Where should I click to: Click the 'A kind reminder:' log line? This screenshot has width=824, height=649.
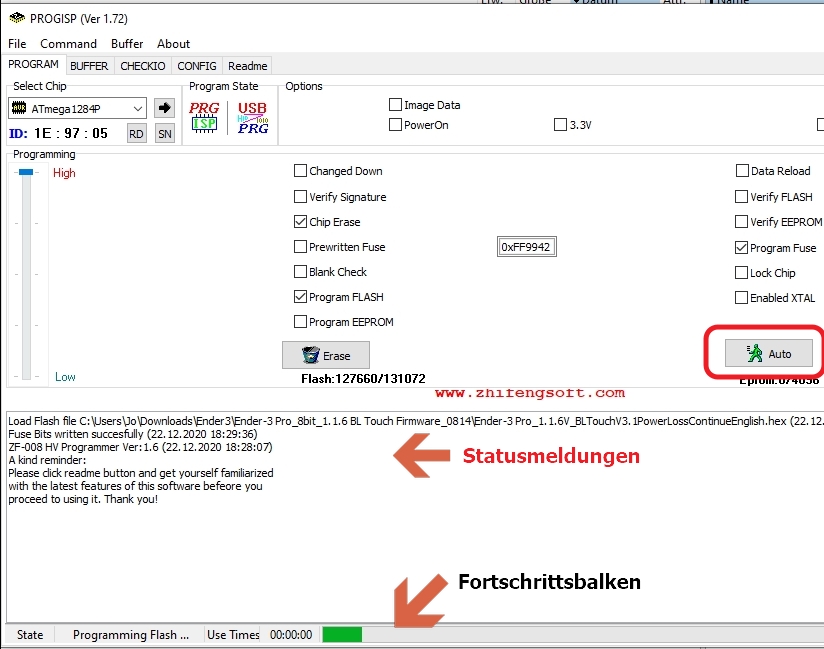[x=47, y=460]
